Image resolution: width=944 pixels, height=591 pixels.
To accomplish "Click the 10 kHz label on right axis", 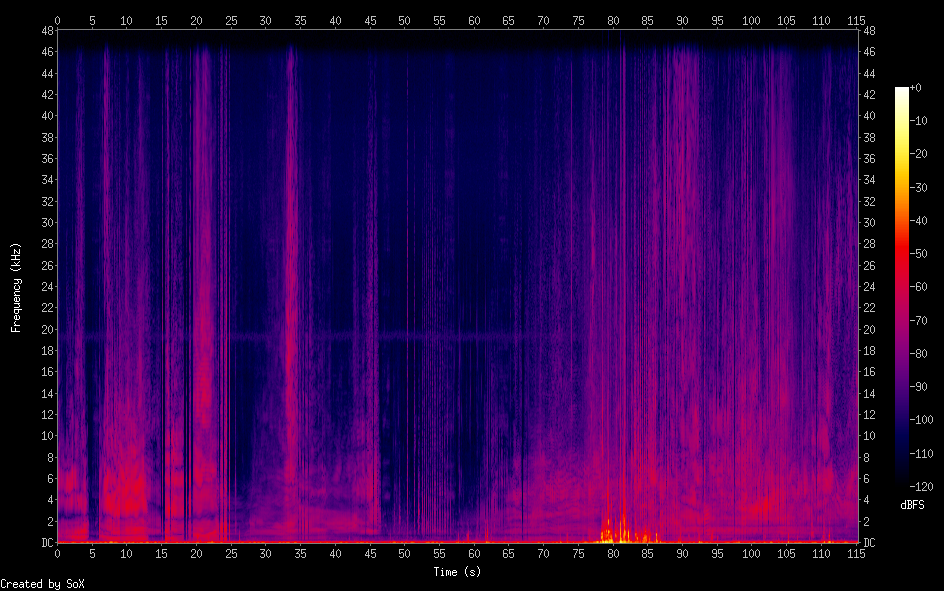I will [x=869, y=436].
